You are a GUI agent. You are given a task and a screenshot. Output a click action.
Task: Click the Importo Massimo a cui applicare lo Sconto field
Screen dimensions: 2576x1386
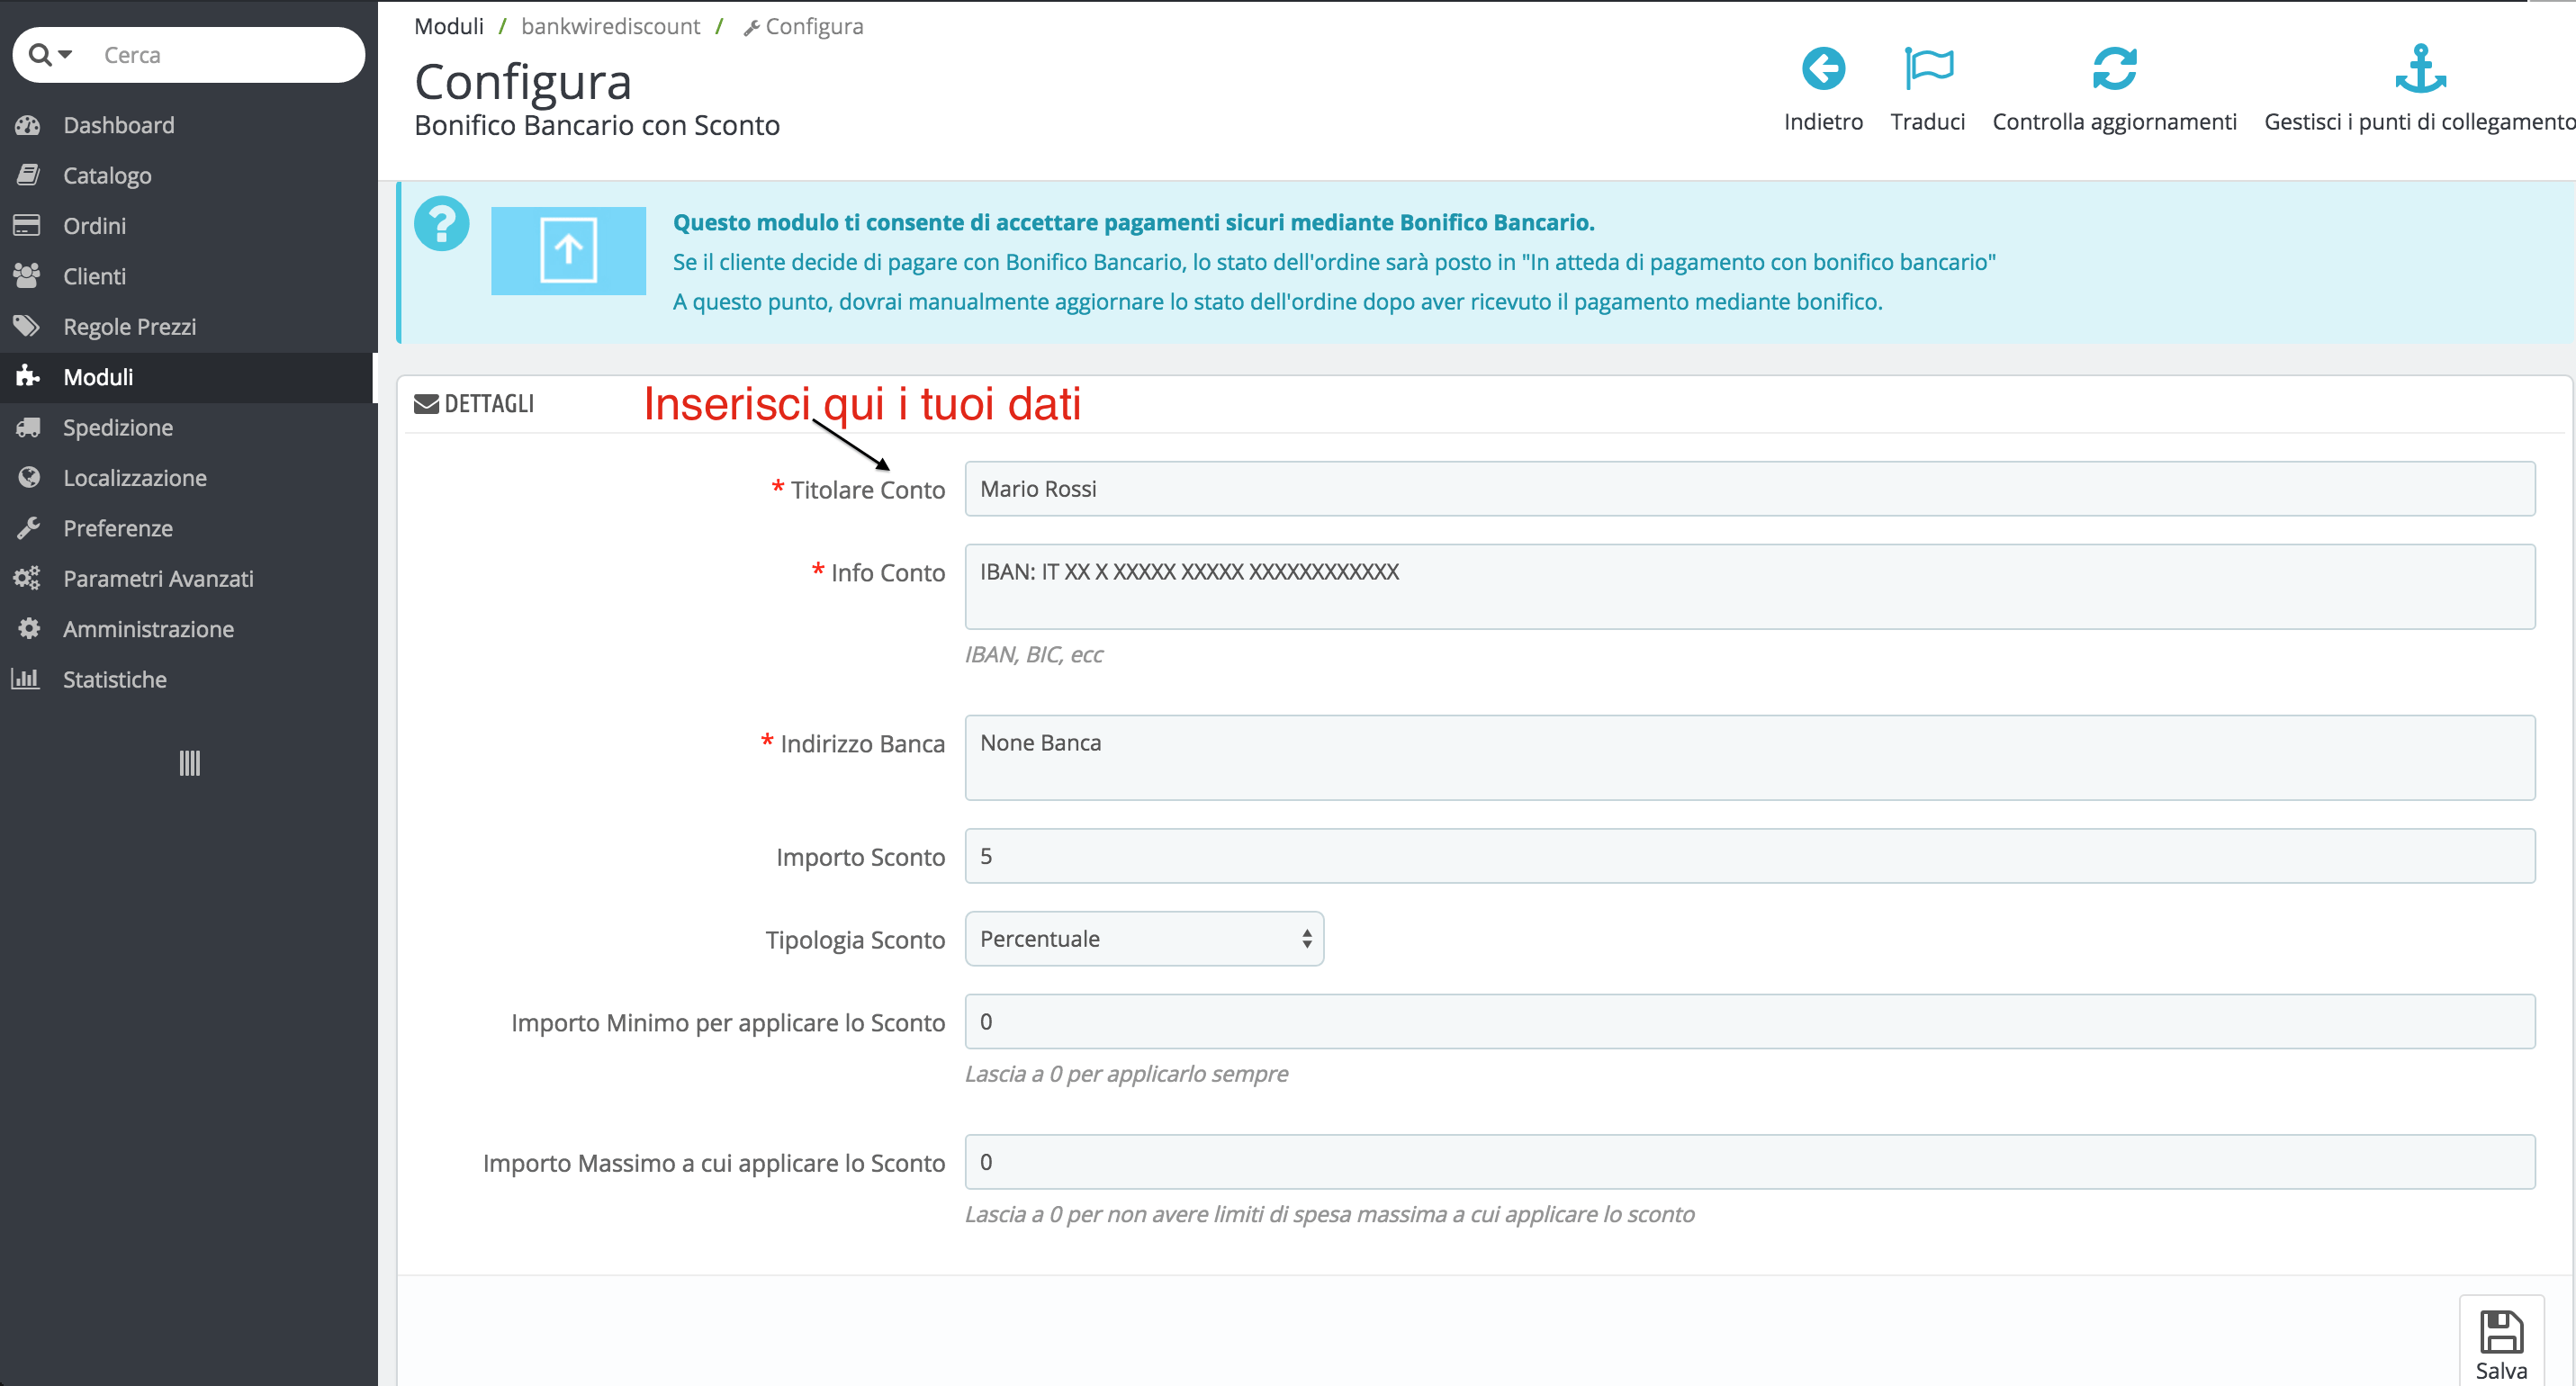click(x=1749, y=1161)
